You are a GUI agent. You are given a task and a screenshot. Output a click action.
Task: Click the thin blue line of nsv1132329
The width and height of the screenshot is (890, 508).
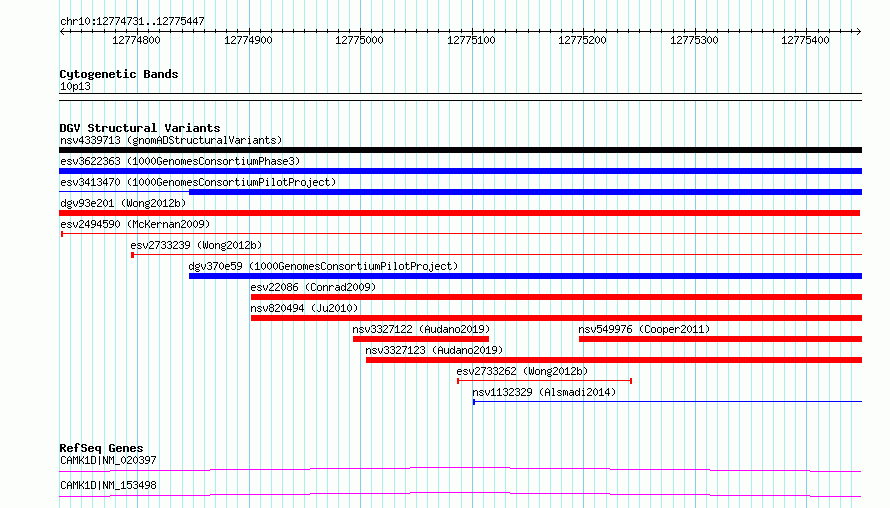pyautogui.click(x=668, y=402)
